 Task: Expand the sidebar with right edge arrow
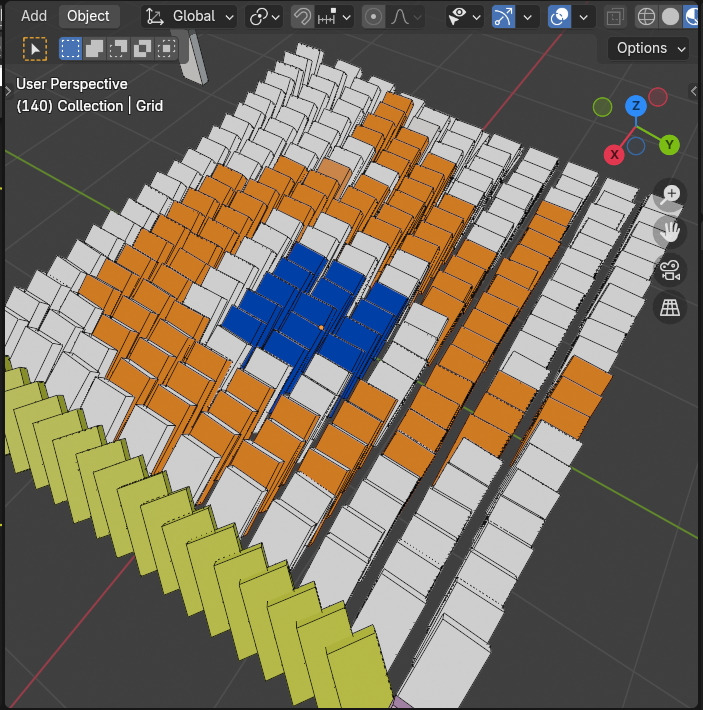click(x=693, y=91)
